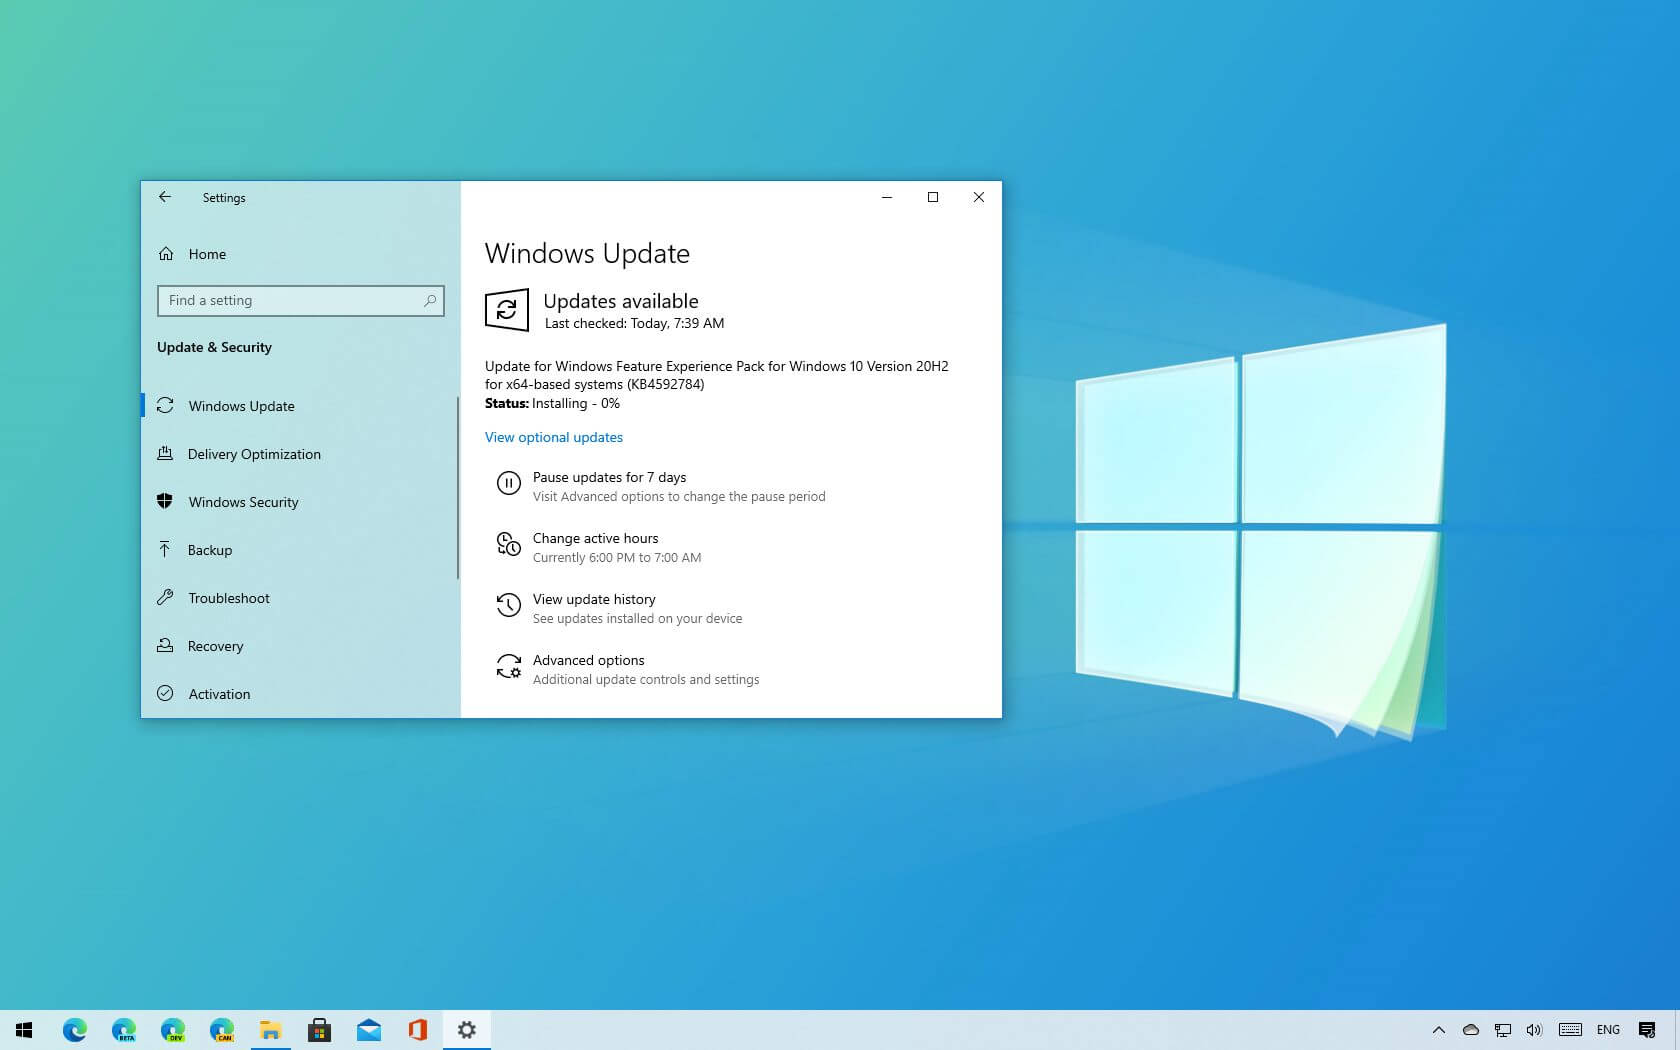Click the Update & Security heading
The image size is (1680, 1050).
(214, 347)
